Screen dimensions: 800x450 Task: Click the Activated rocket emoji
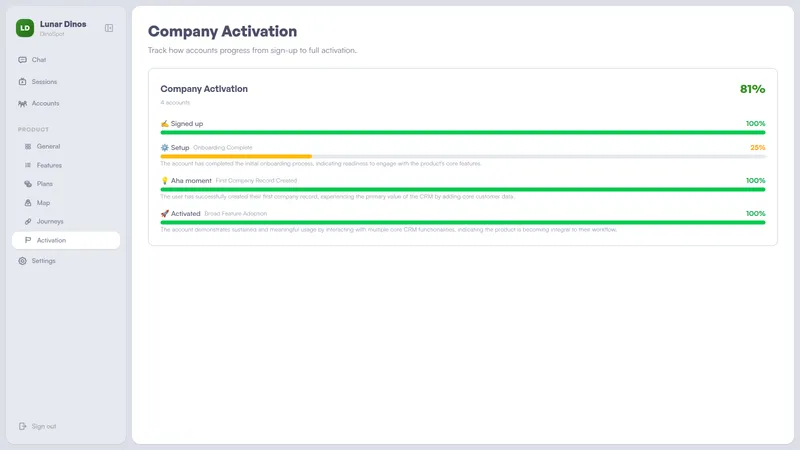pos(164,214)
